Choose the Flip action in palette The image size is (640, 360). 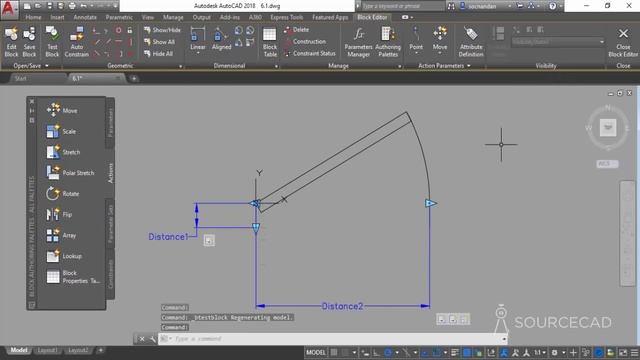pos(59,214)
